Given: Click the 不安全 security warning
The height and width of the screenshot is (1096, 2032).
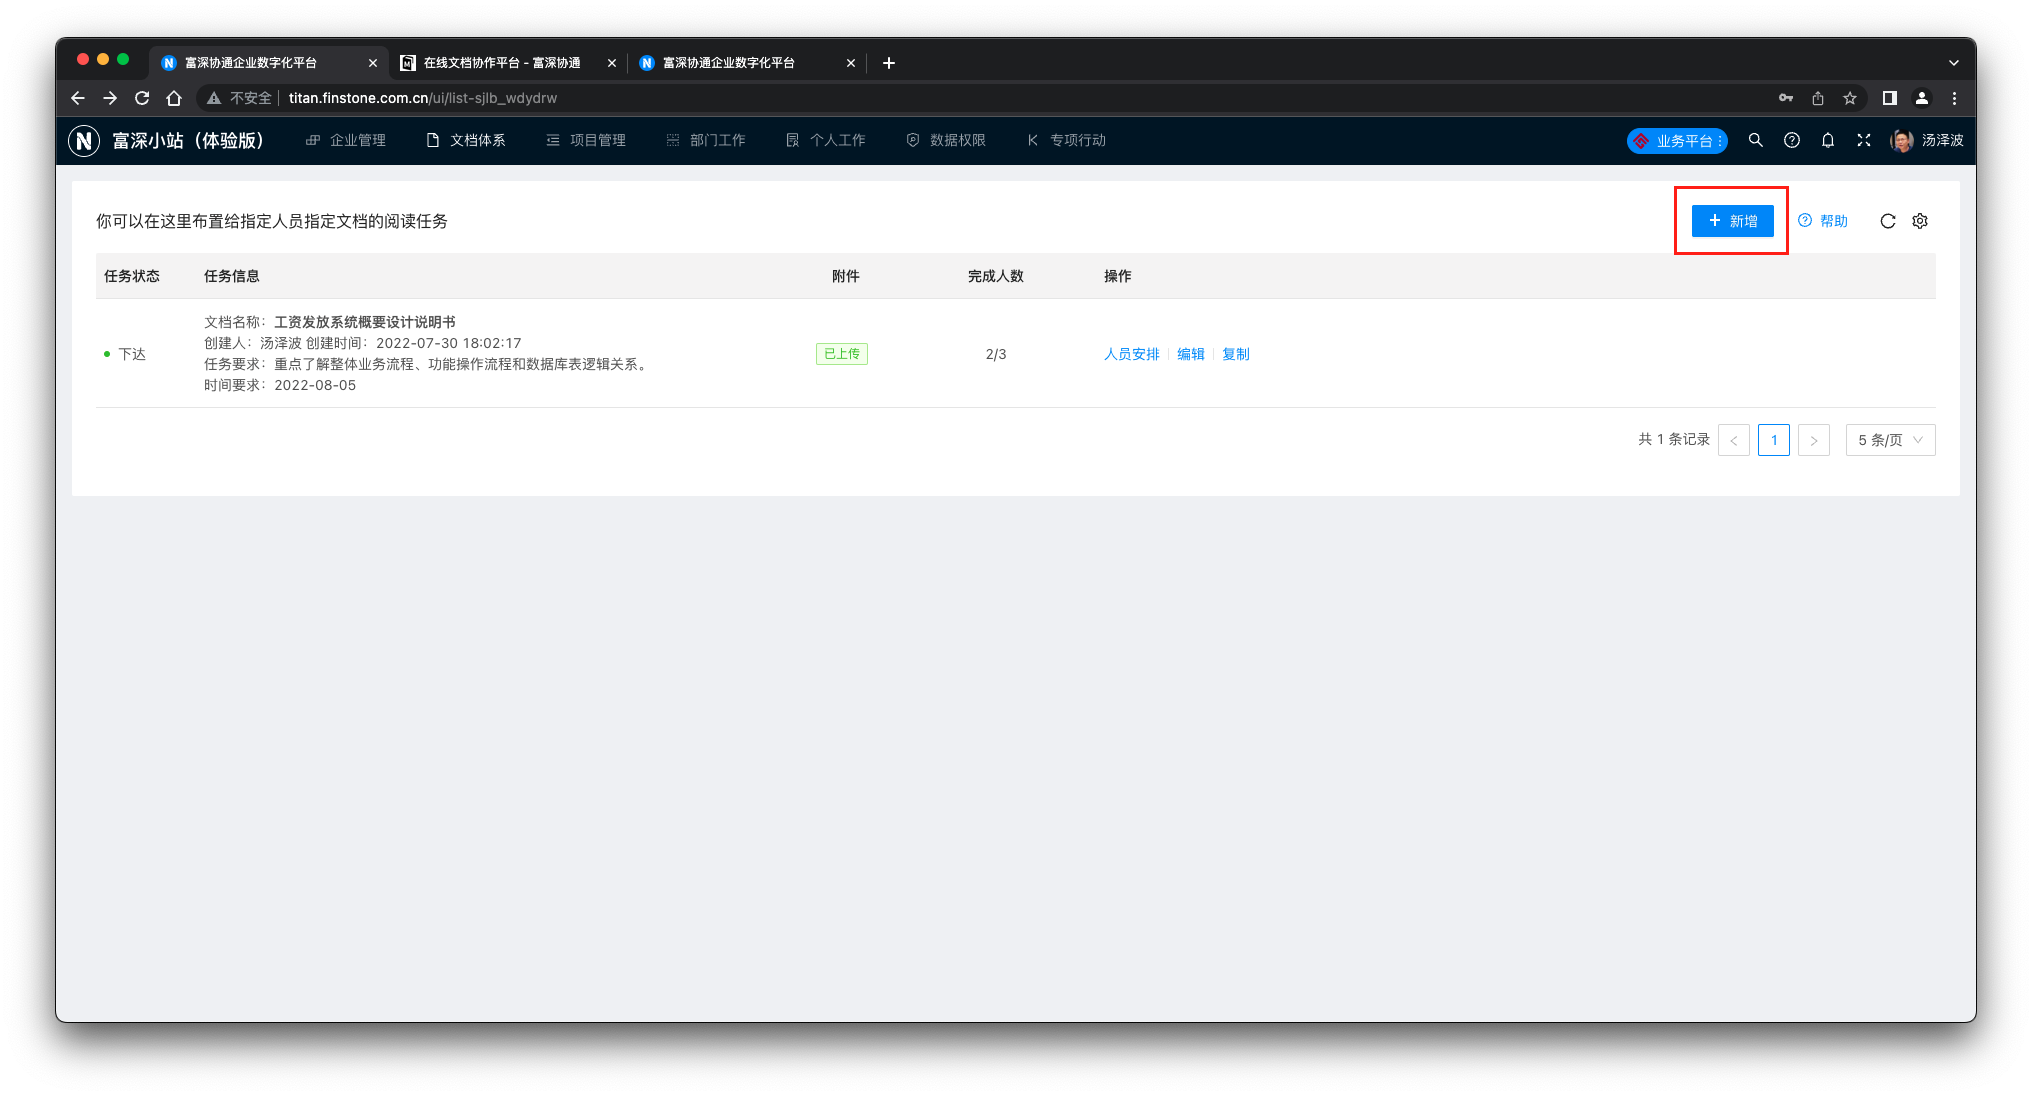Looking at the screenshot, I should coord(240,98).
